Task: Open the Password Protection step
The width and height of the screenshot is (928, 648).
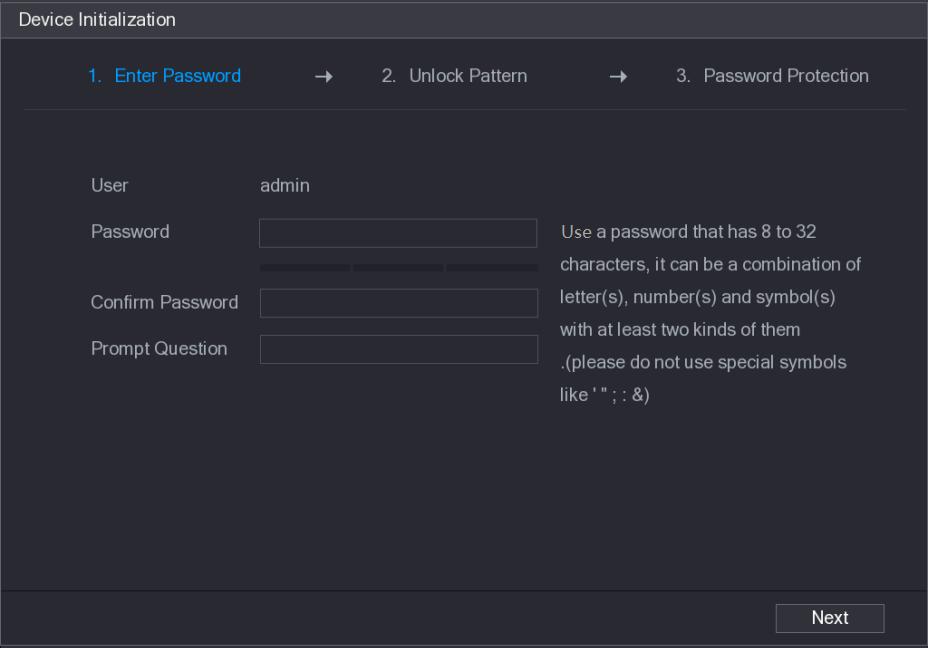Action: [772, 76]
